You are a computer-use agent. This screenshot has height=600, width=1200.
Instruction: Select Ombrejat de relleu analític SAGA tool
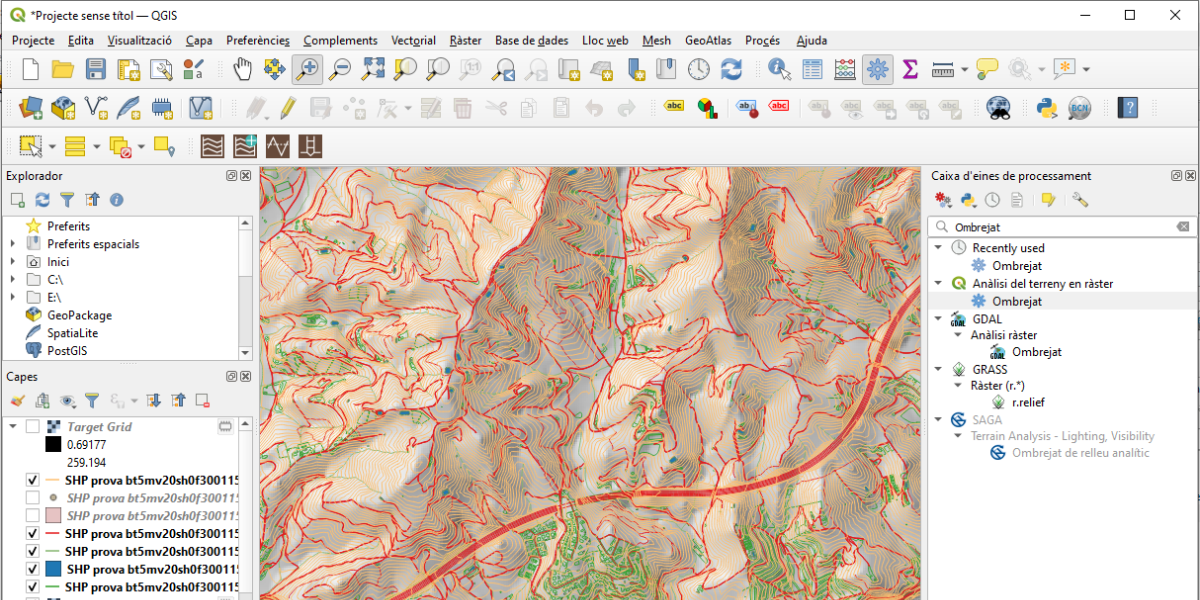click(1081, 453)
